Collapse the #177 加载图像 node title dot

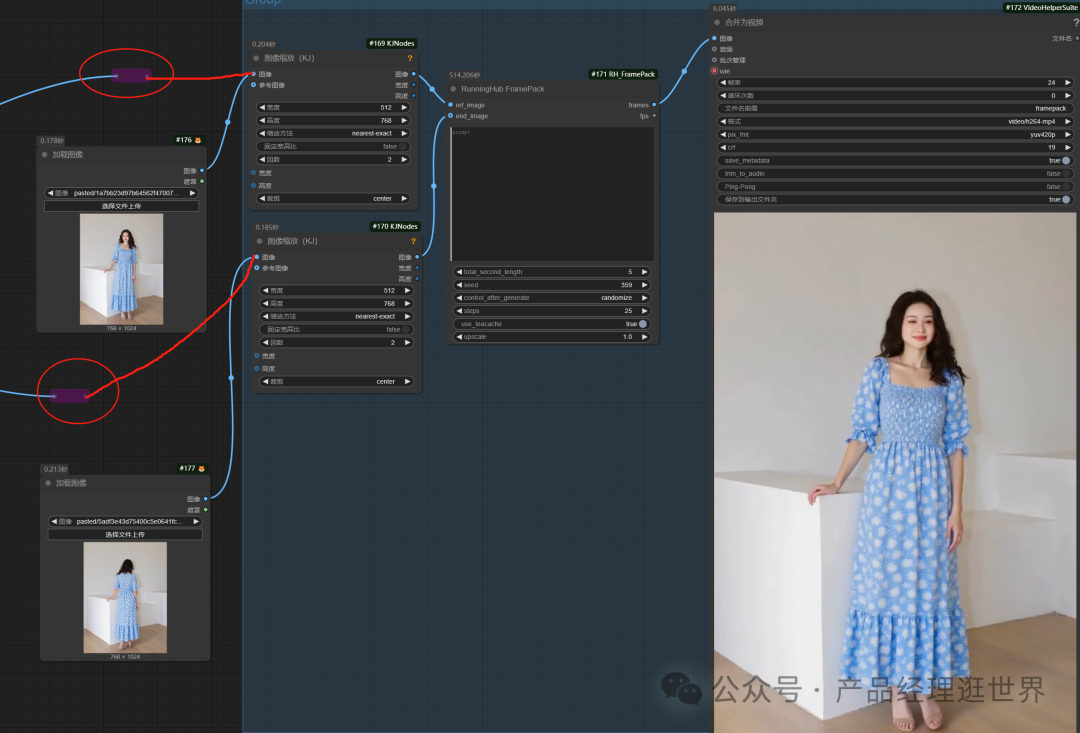48,483
